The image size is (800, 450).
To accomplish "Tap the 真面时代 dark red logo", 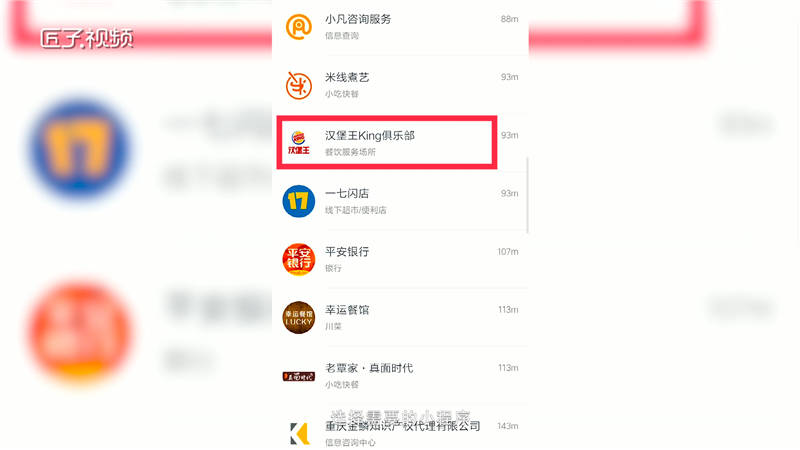I will [298, 377].
